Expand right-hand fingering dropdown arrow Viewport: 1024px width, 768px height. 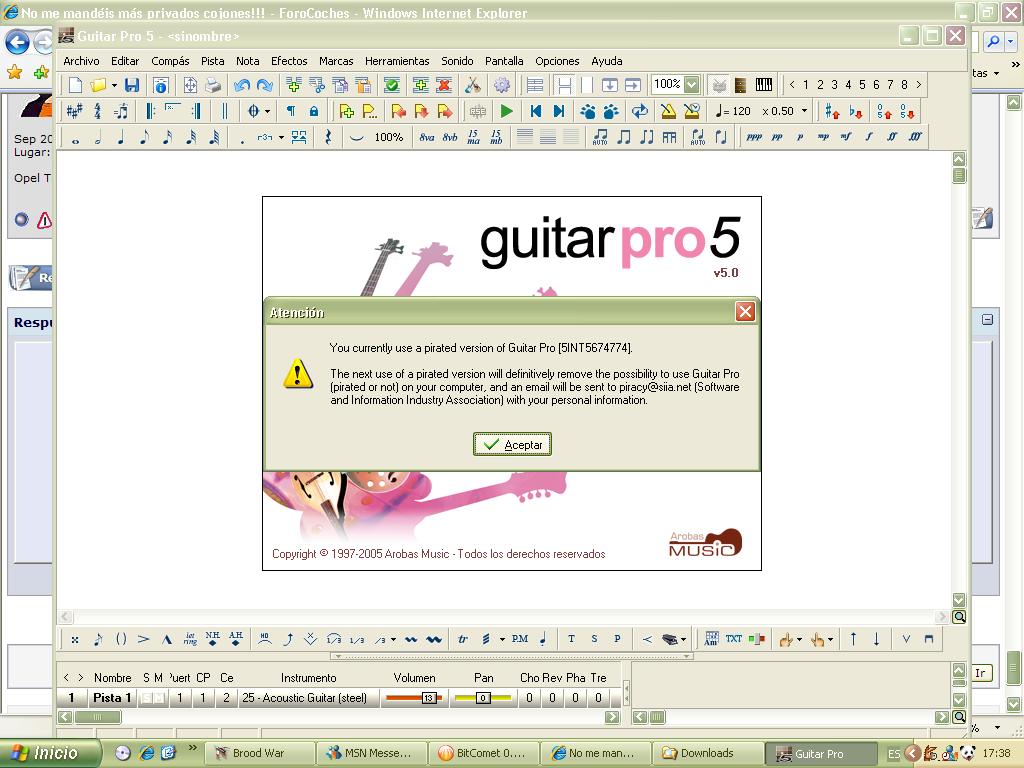point(830,639)
